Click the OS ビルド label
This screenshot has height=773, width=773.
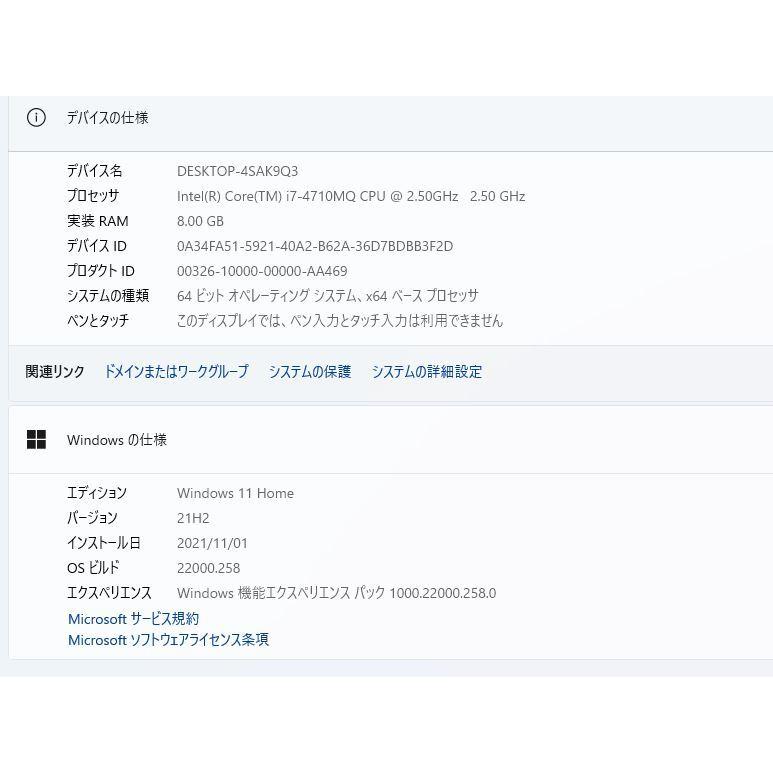point(93,568)
